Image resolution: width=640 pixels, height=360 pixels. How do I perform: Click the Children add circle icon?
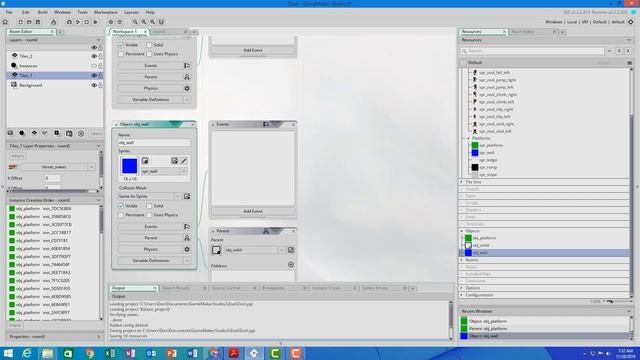(x=291, y=265)
